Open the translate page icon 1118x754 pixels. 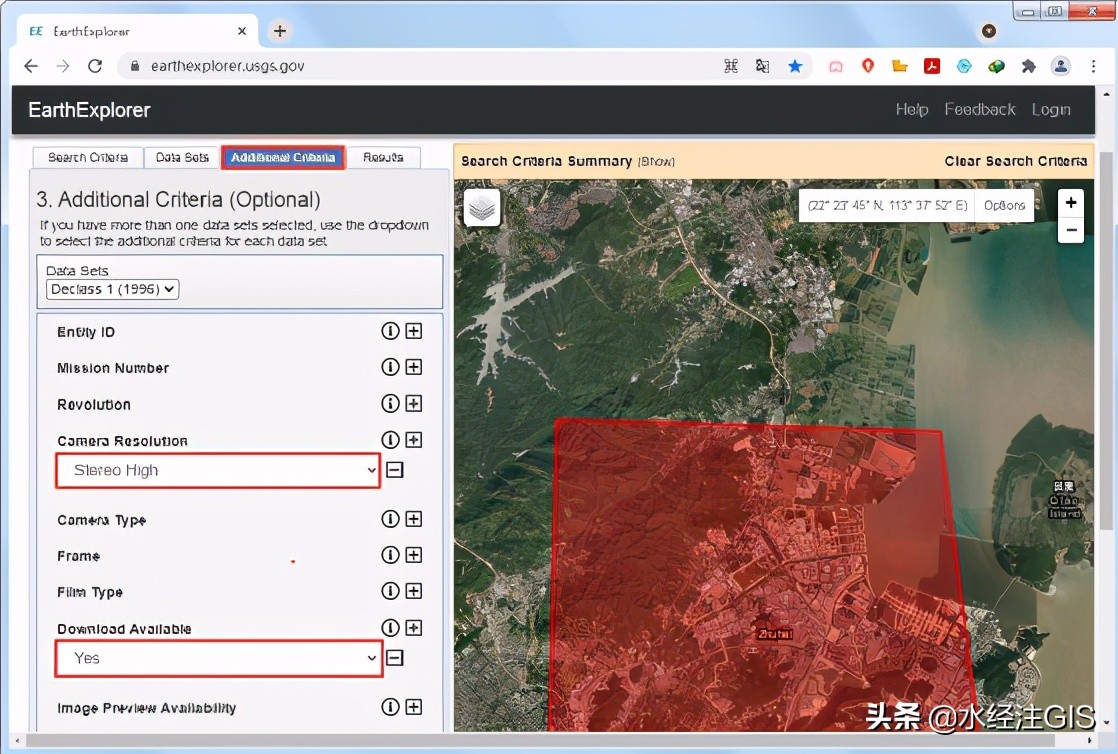[762, 66]
